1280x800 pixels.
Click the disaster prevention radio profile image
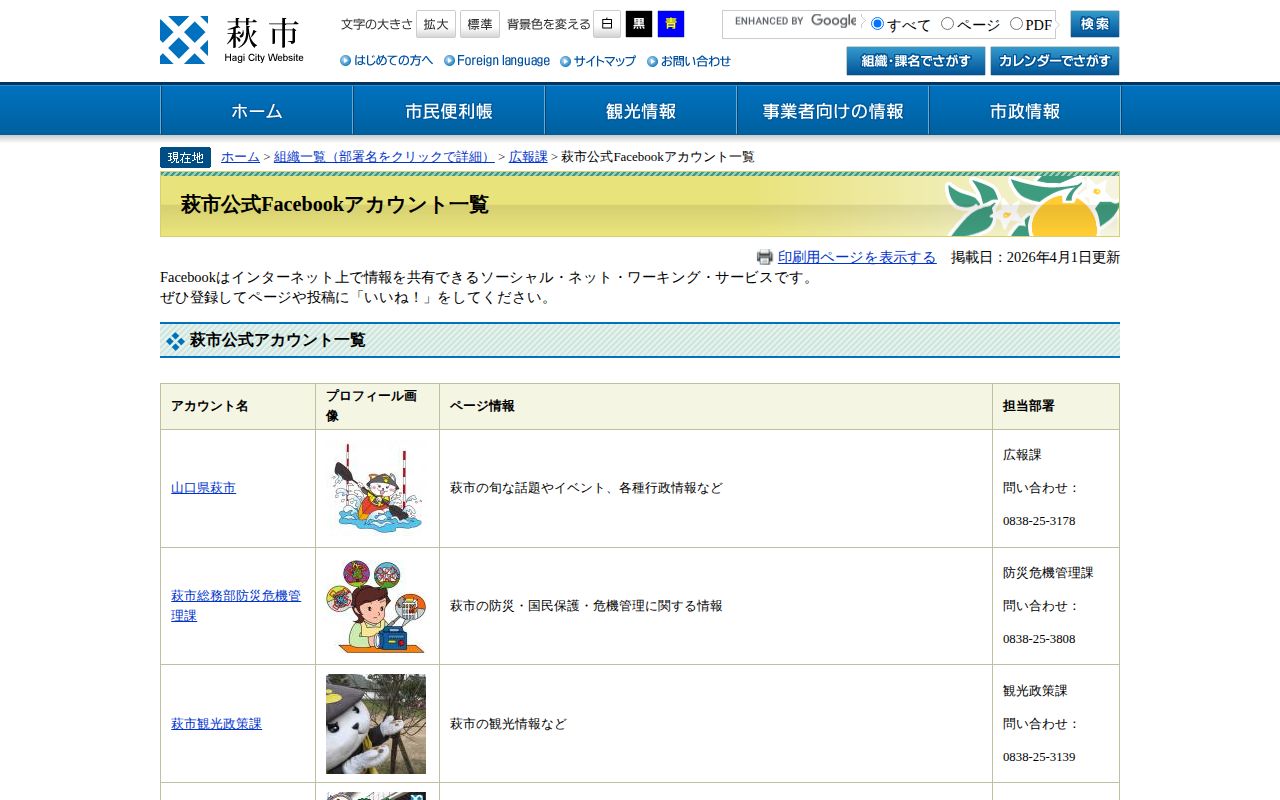point(376,606)
